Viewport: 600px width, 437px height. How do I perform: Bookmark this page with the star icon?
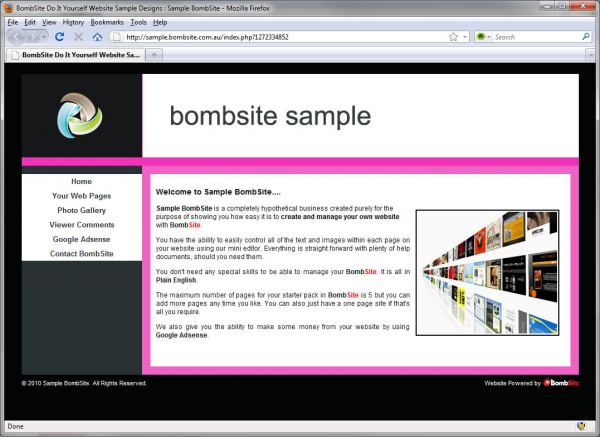[x=453, y=37]
